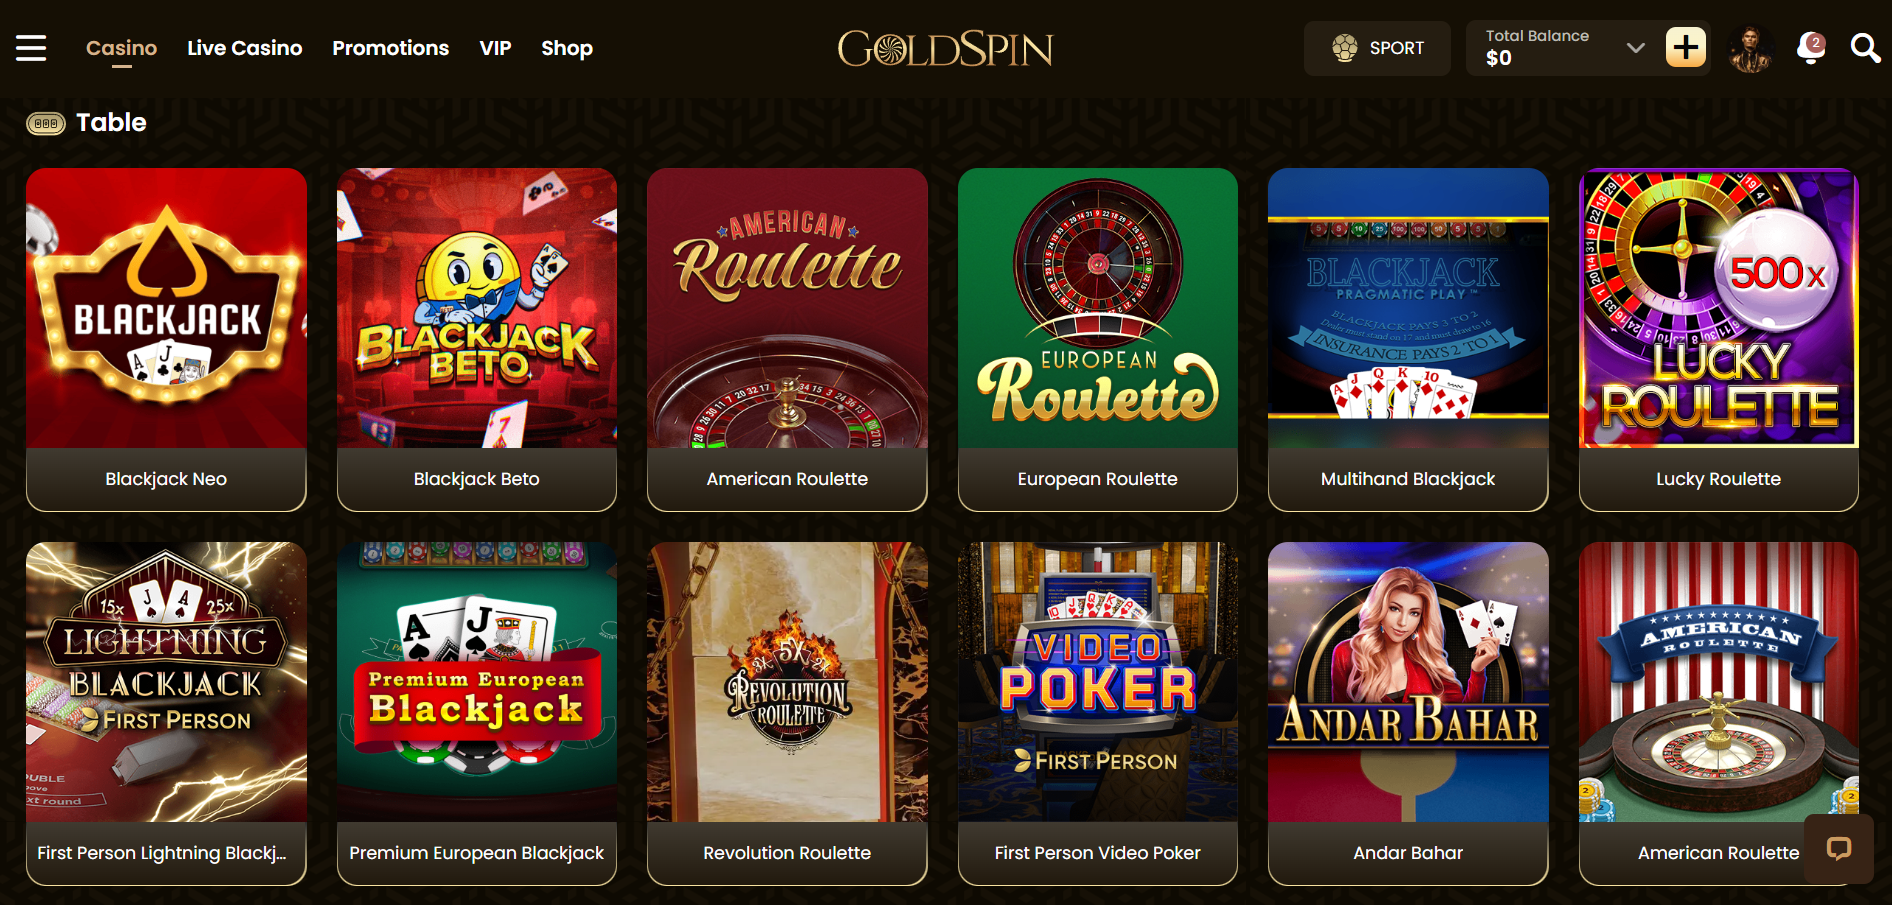Launch the Blackjack Neo game
The height and width of the screenshot is (905, 1892).
coord(166,339)
